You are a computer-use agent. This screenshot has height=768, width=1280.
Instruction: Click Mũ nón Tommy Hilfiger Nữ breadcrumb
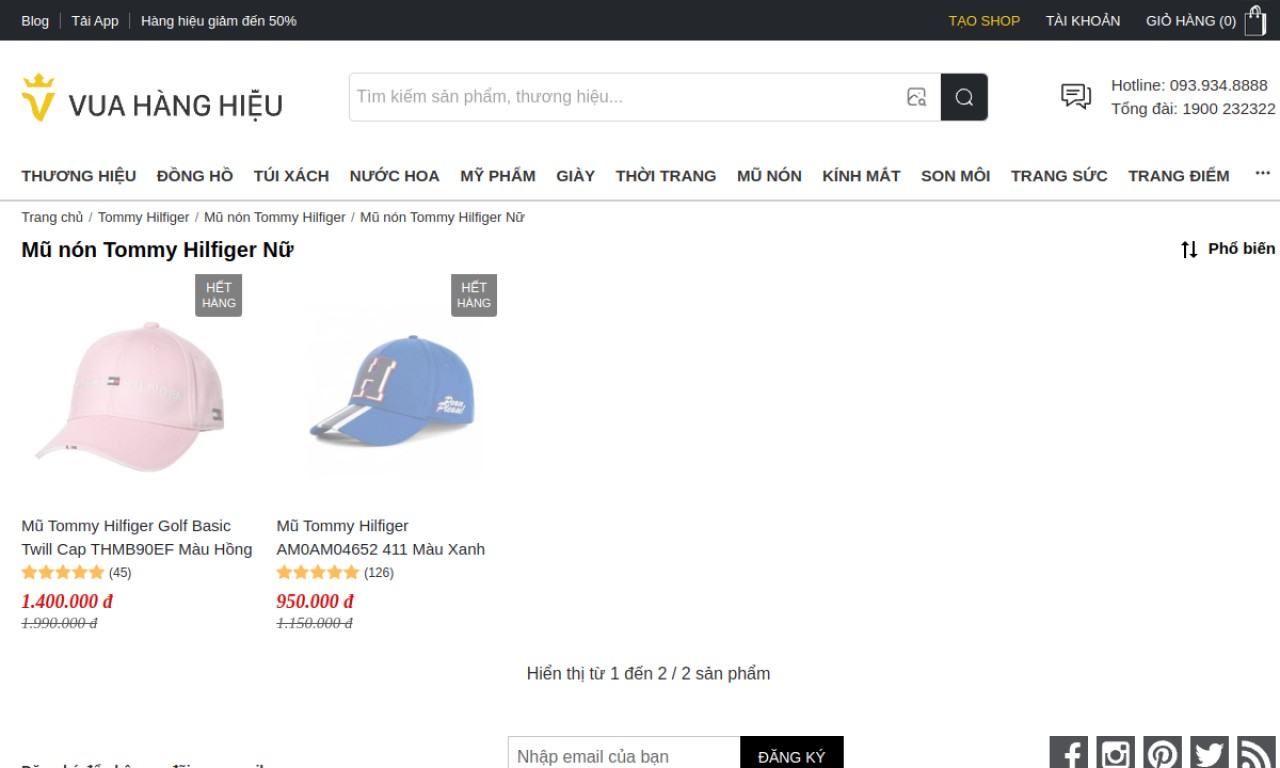click(x=442, y=217)
